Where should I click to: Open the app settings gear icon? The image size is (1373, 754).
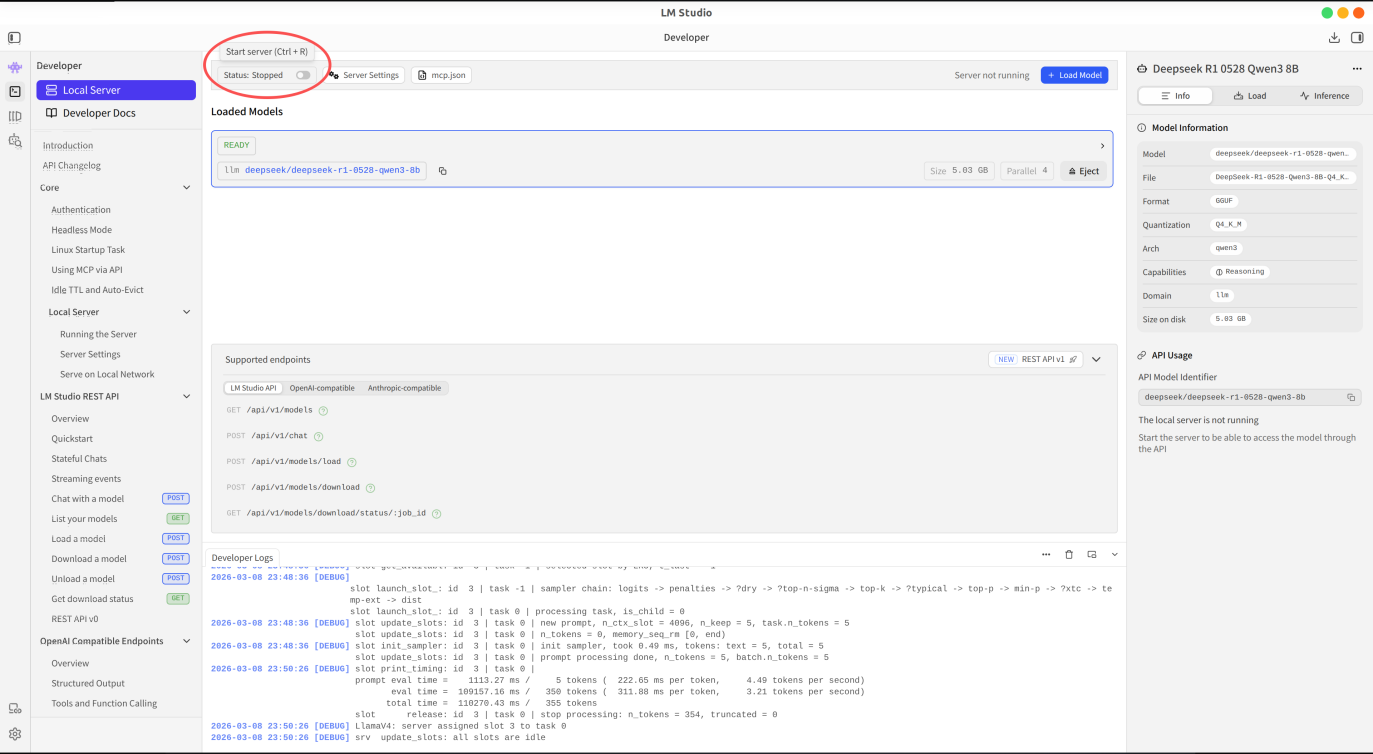[x=15, y=733]
